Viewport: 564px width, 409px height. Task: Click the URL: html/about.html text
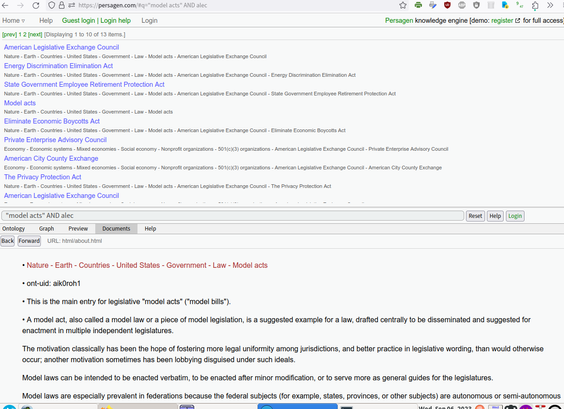(74, 241)
